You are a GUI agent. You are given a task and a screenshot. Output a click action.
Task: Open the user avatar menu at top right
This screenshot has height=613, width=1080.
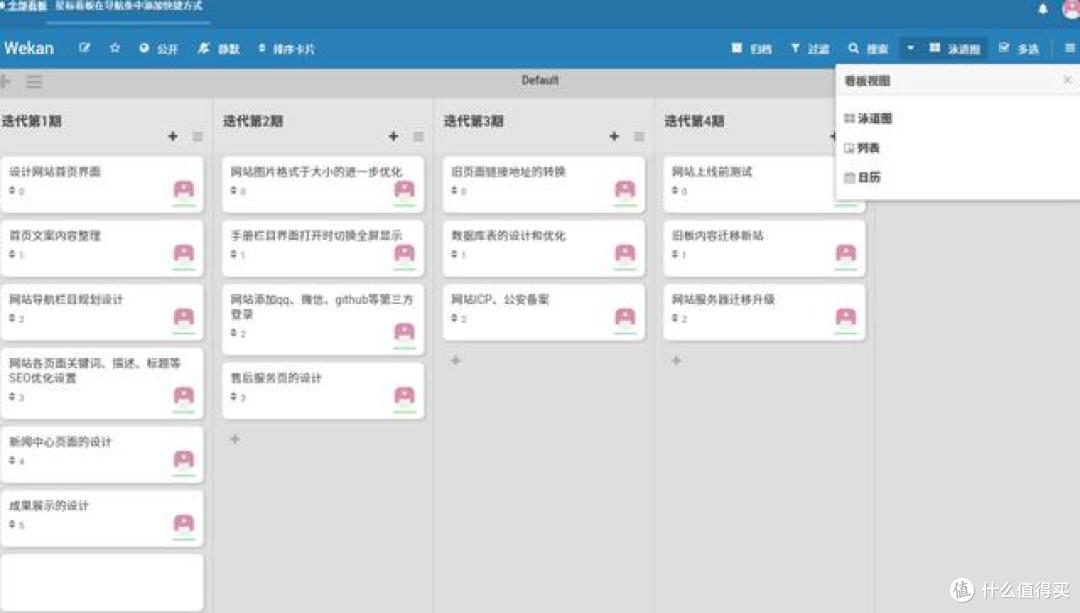(x=1072, y=9)
